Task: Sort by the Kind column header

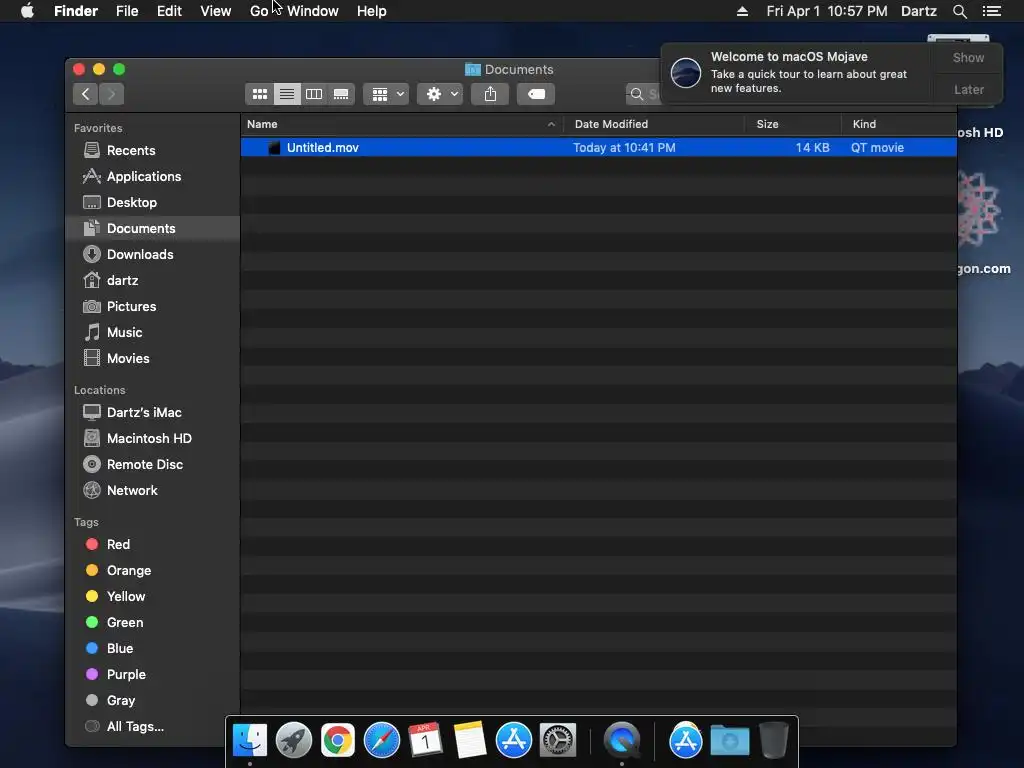Action: tap(899, 124)
